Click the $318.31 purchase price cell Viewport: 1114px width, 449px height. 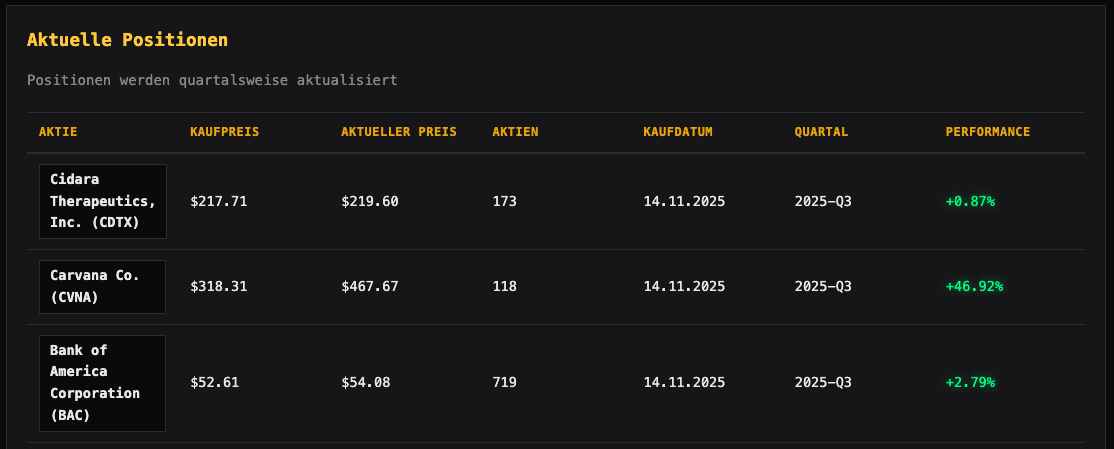coord(218,286)
